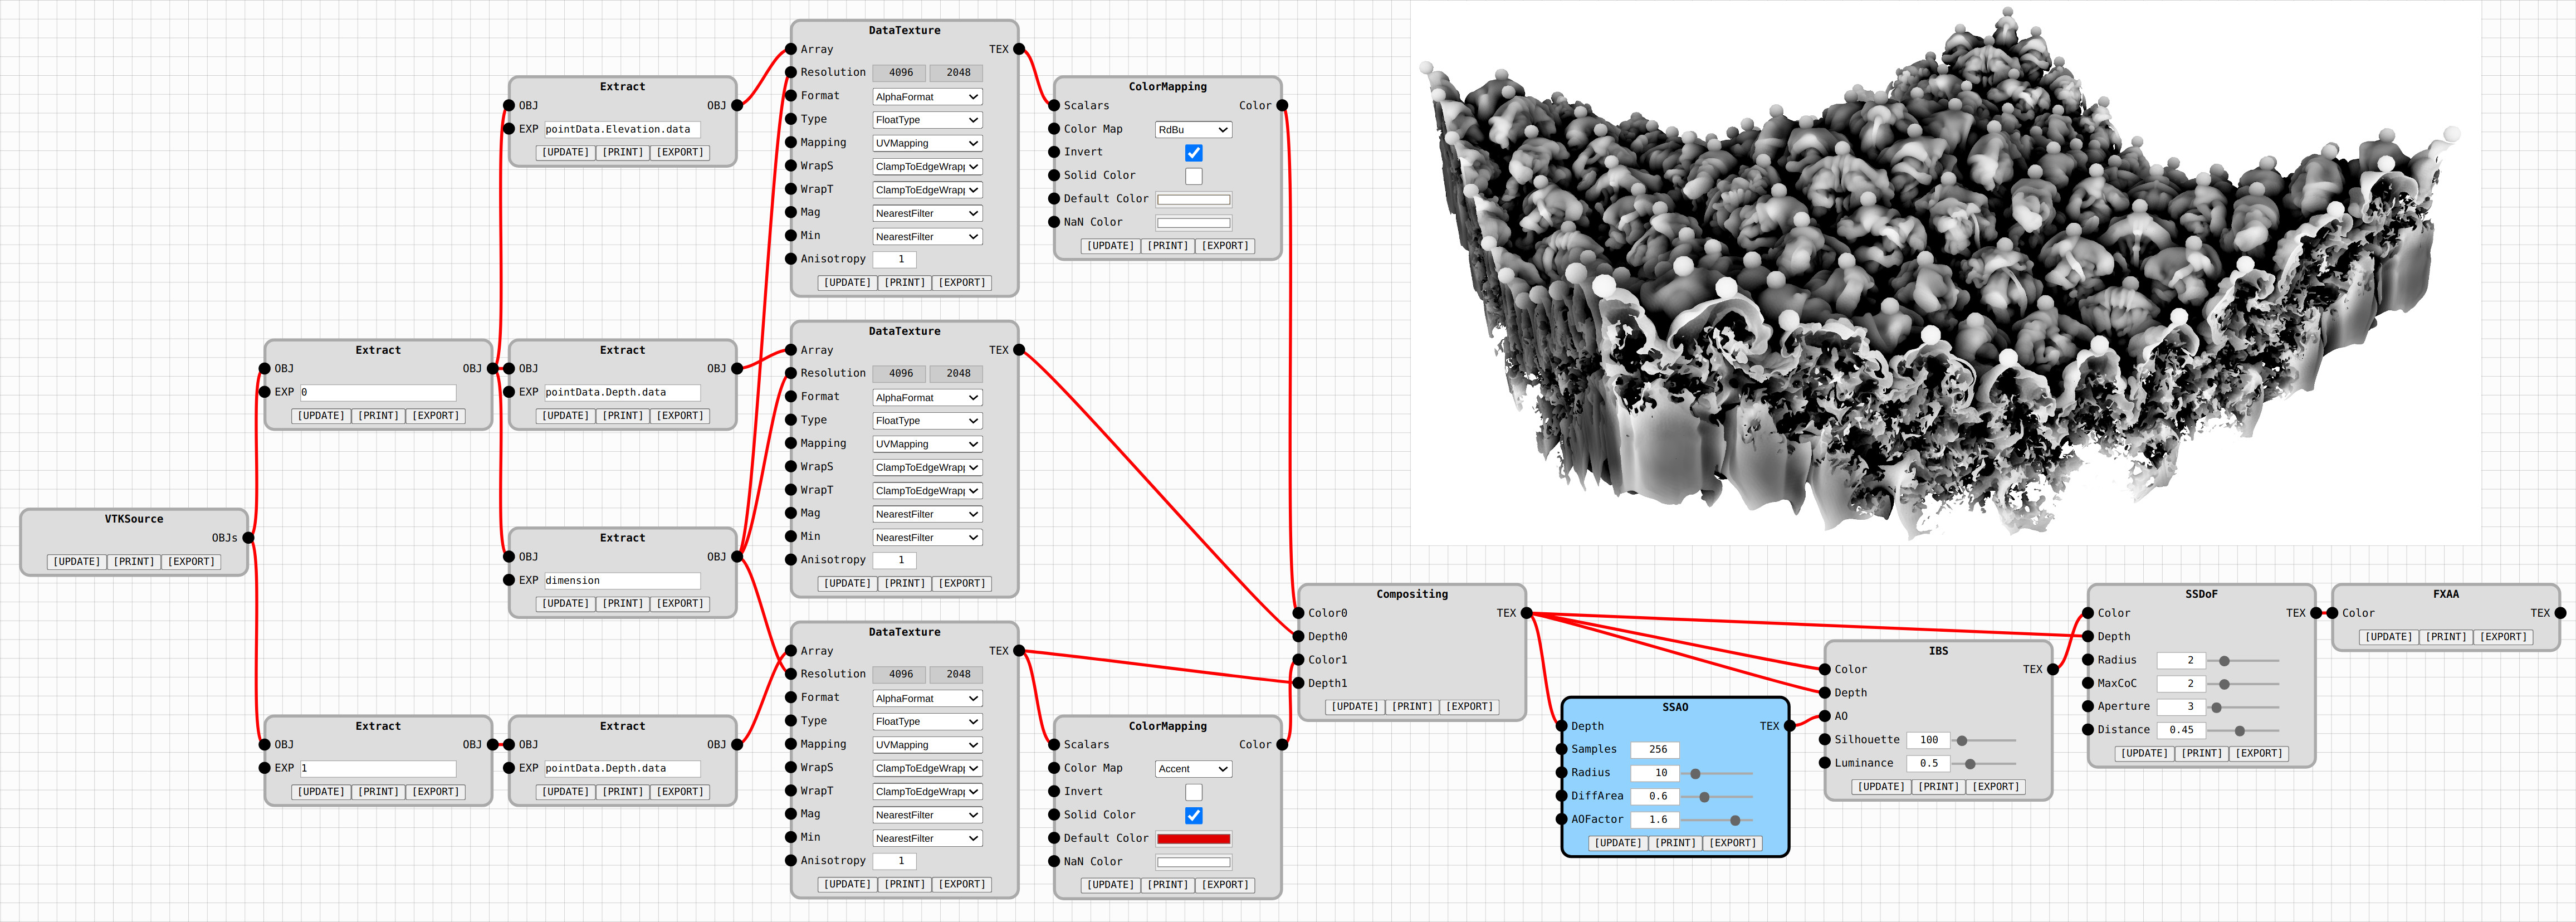Viewport: 2576px width, 922px height.
Task: Click the SSAO Depth input port
Action: [1562, 726]
